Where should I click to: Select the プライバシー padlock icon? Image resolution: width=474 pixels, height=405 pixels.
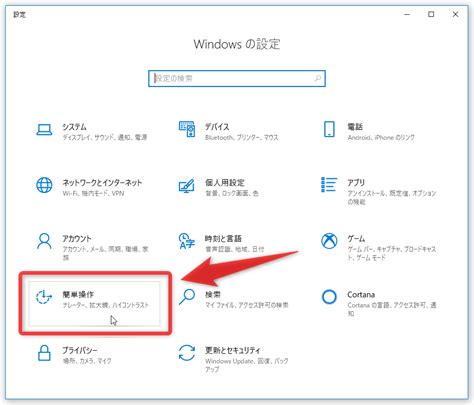44,353
